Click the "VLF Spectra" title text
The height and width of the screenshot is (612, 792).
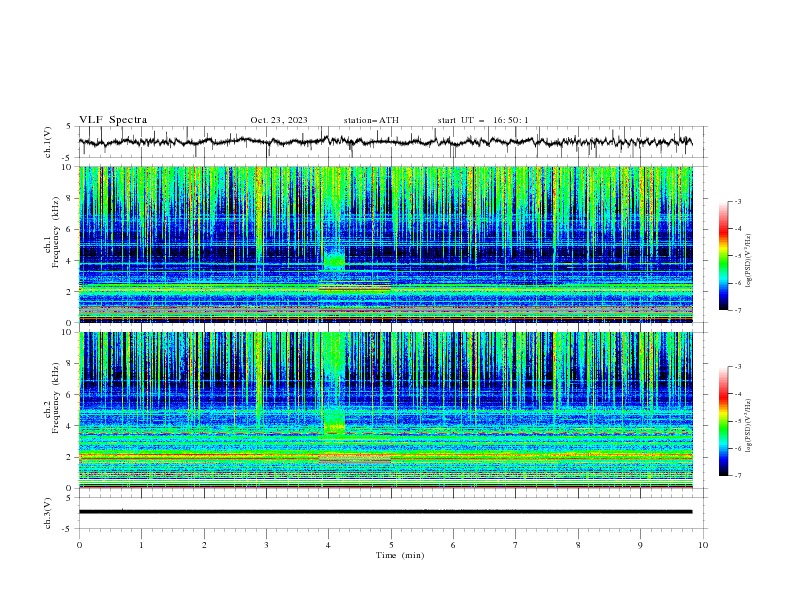pyautogui.click(x=113, y=120)
